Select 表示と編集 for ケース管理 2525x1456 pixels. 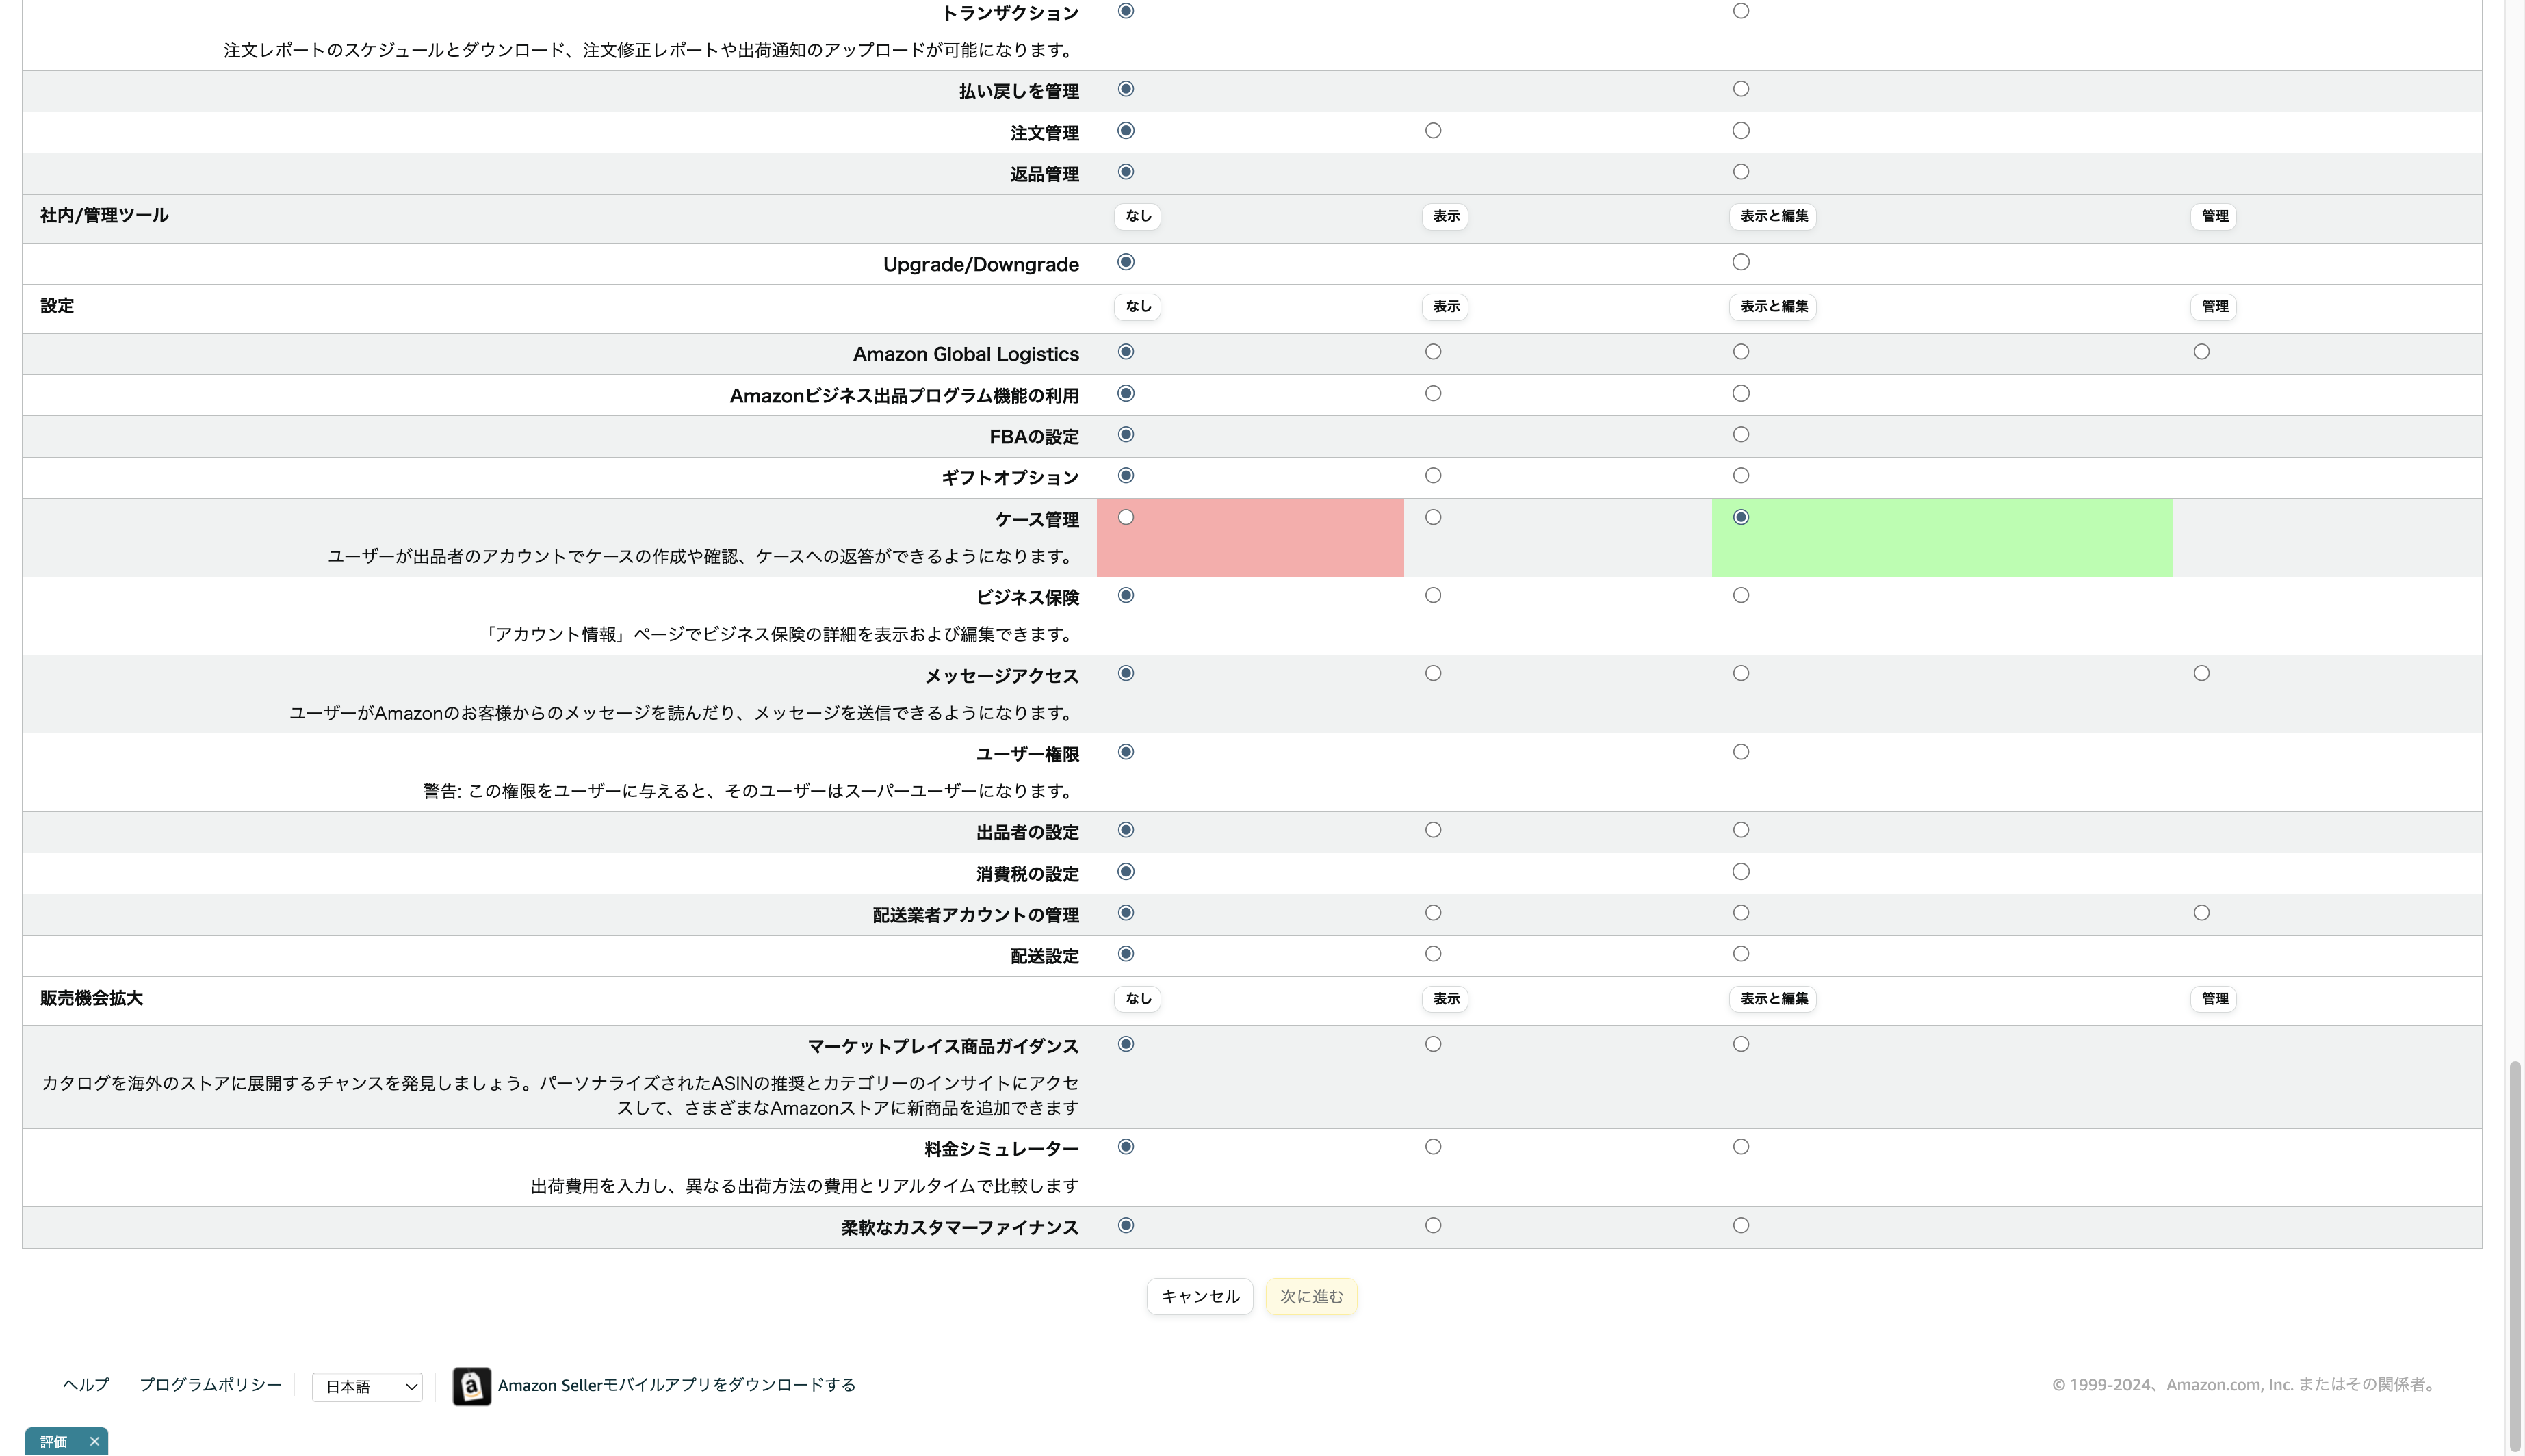1741,517
